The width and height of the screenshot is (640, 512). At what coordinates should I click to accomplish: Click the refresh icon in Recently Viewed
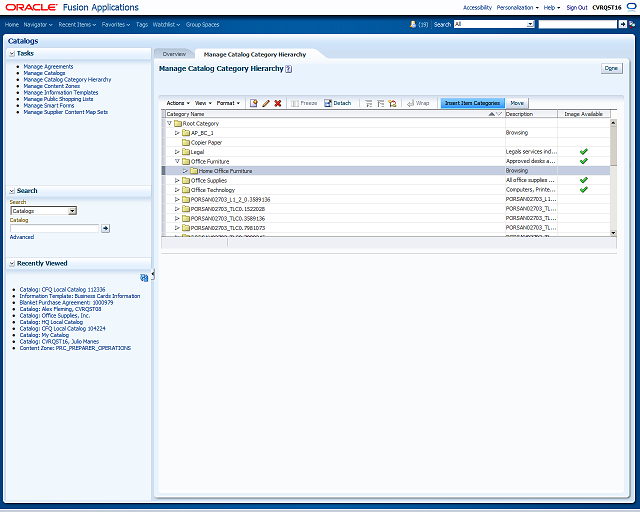[x=144, y=278]
